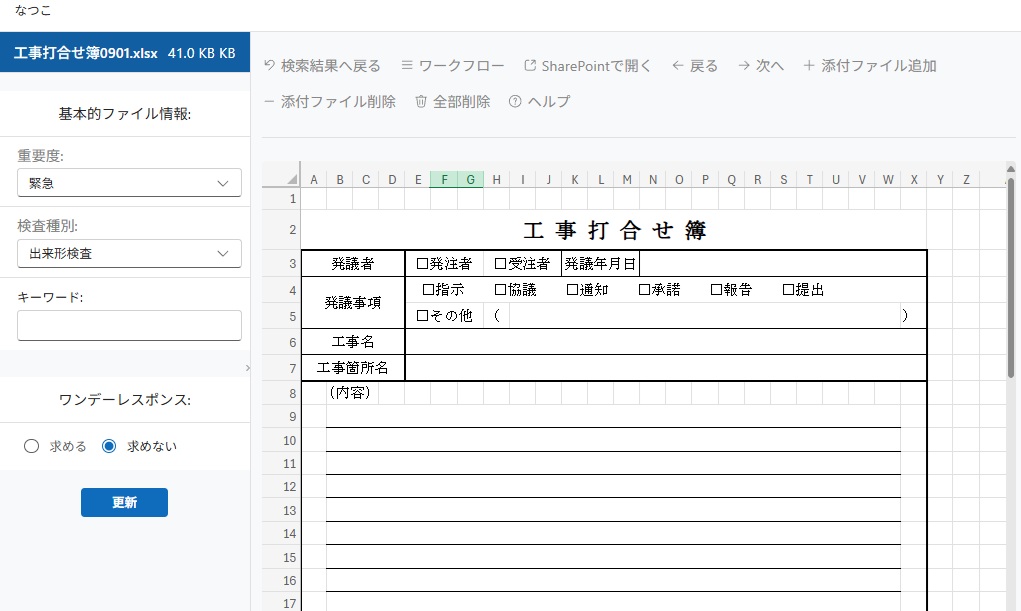Collapse the left panel with the splitter arrow
The height and width of the screenshot is (611, 1021).
click(x=247, y=369)
